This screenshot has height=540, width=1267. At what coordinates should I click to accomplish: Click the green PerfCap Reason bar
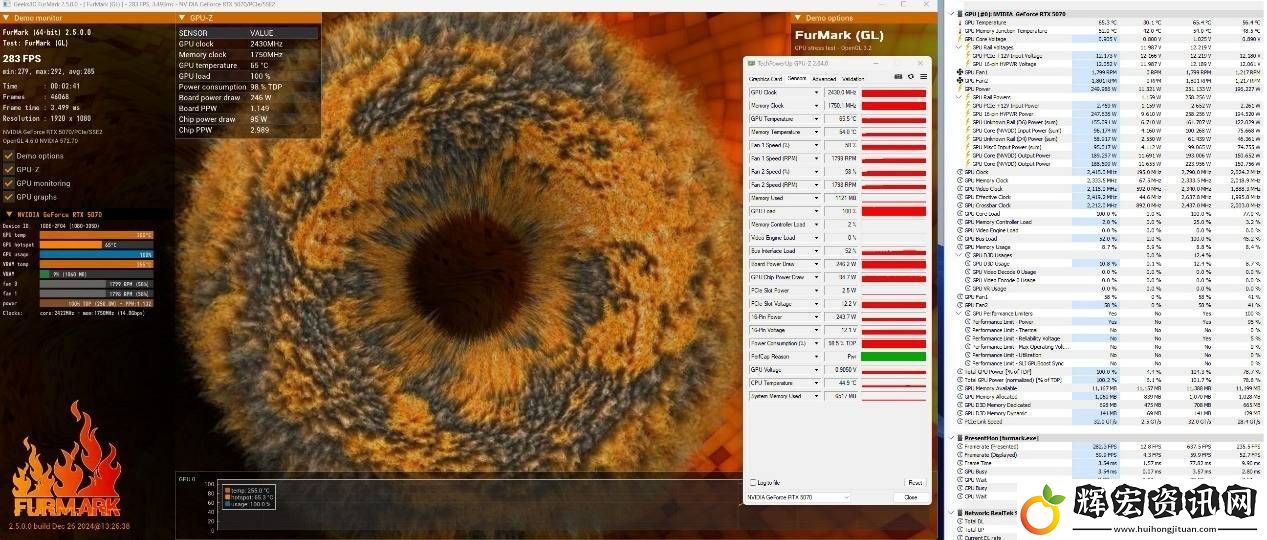coord(893,356)
